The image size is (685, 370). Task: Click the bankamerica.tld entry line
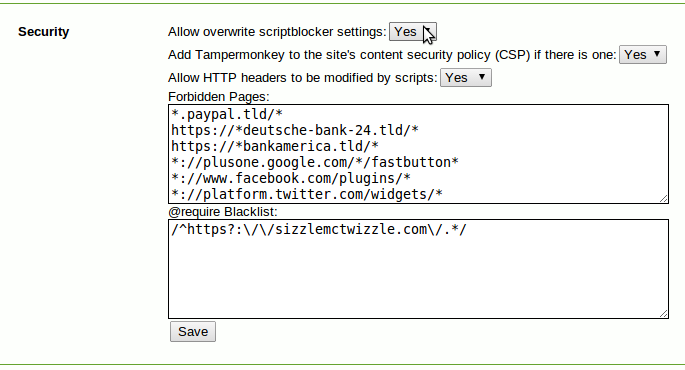[x=275, y=146]
